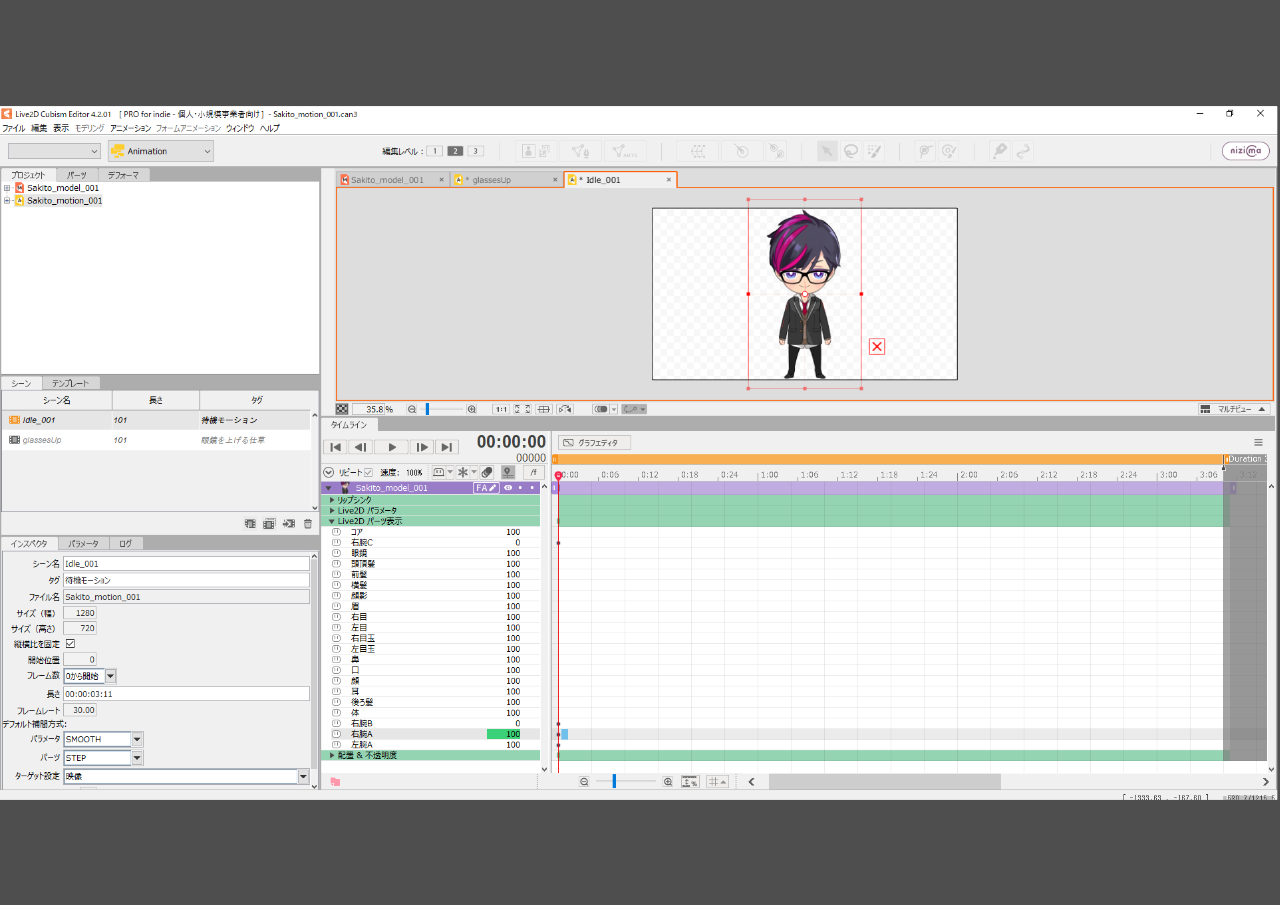Click the シーン名 input field
1280x905 pixels.
[186, 564]
